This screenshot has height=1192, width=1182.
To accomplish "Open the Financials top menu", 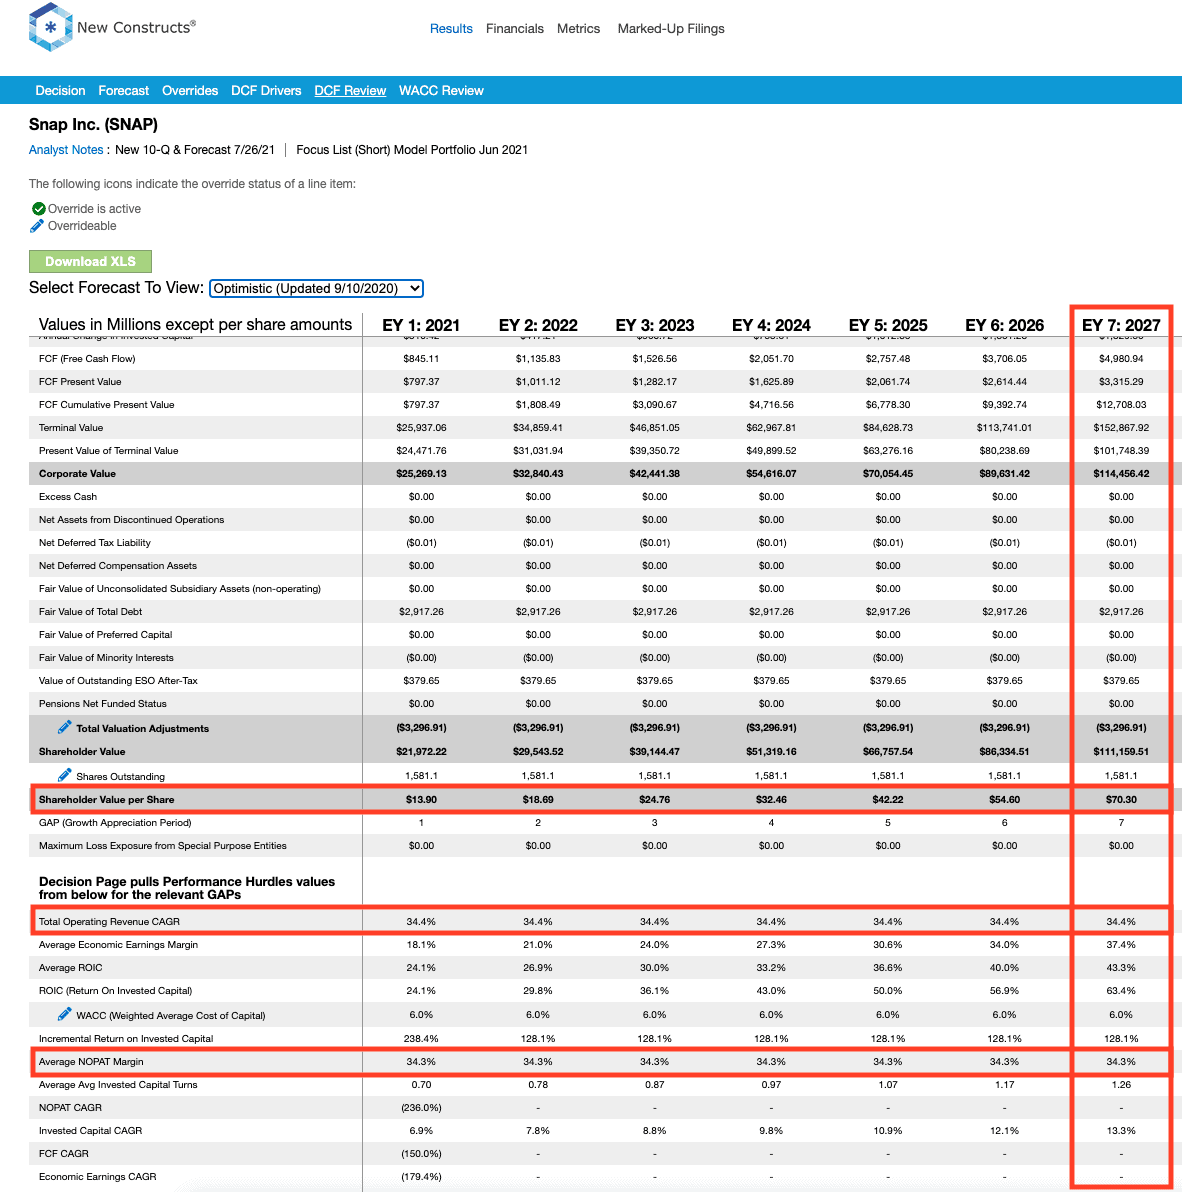I will 515,29.
